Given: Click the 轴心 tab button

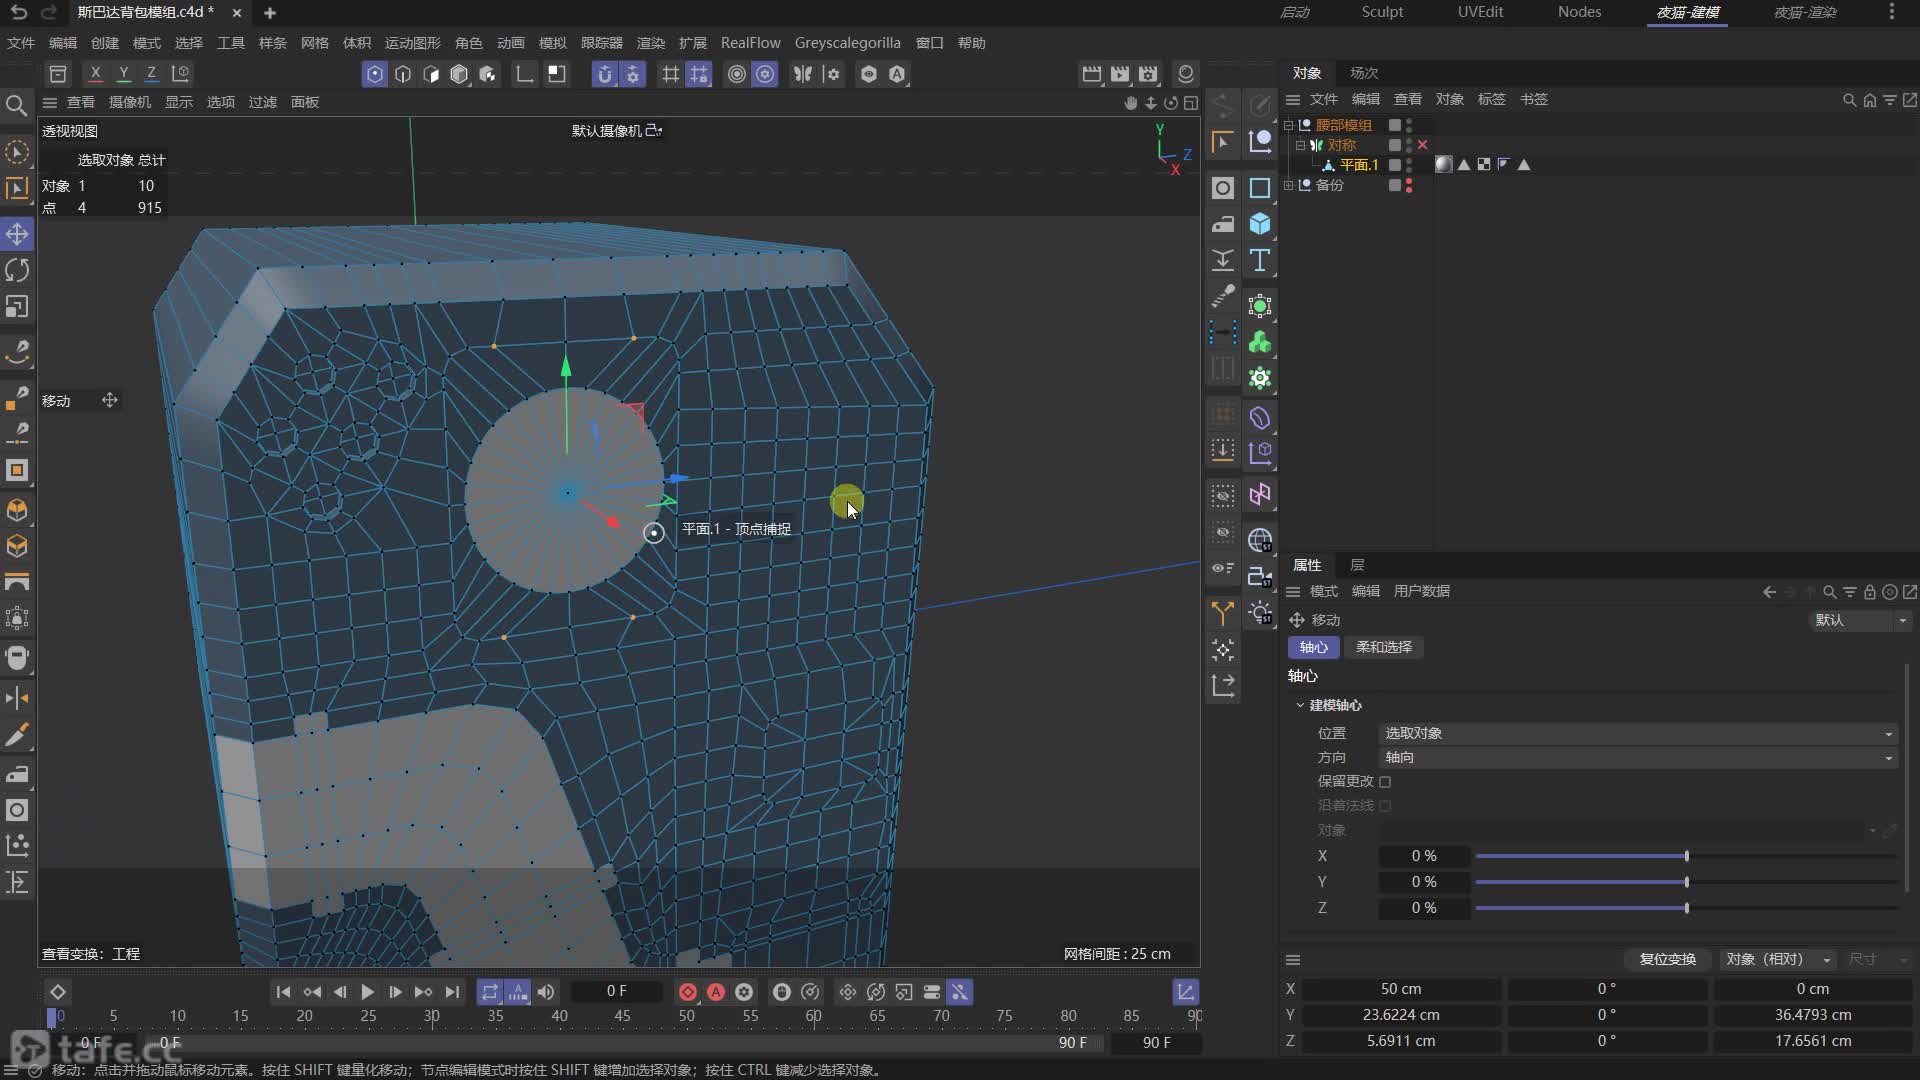Looking at the screenshot, I should click(1314, 648).
